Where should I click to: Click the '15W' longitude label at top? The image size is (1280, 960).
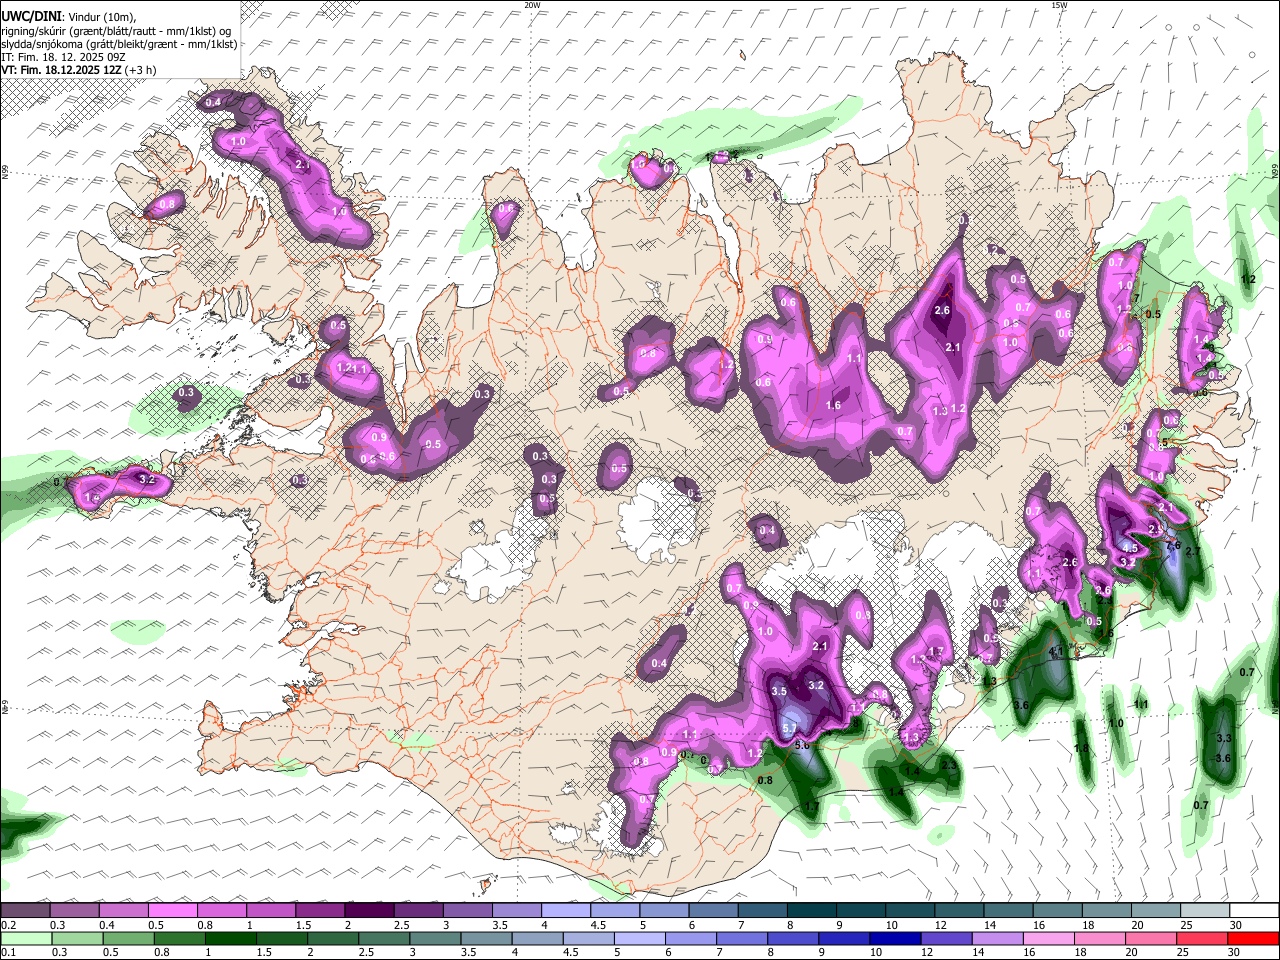pos(1059,5)
